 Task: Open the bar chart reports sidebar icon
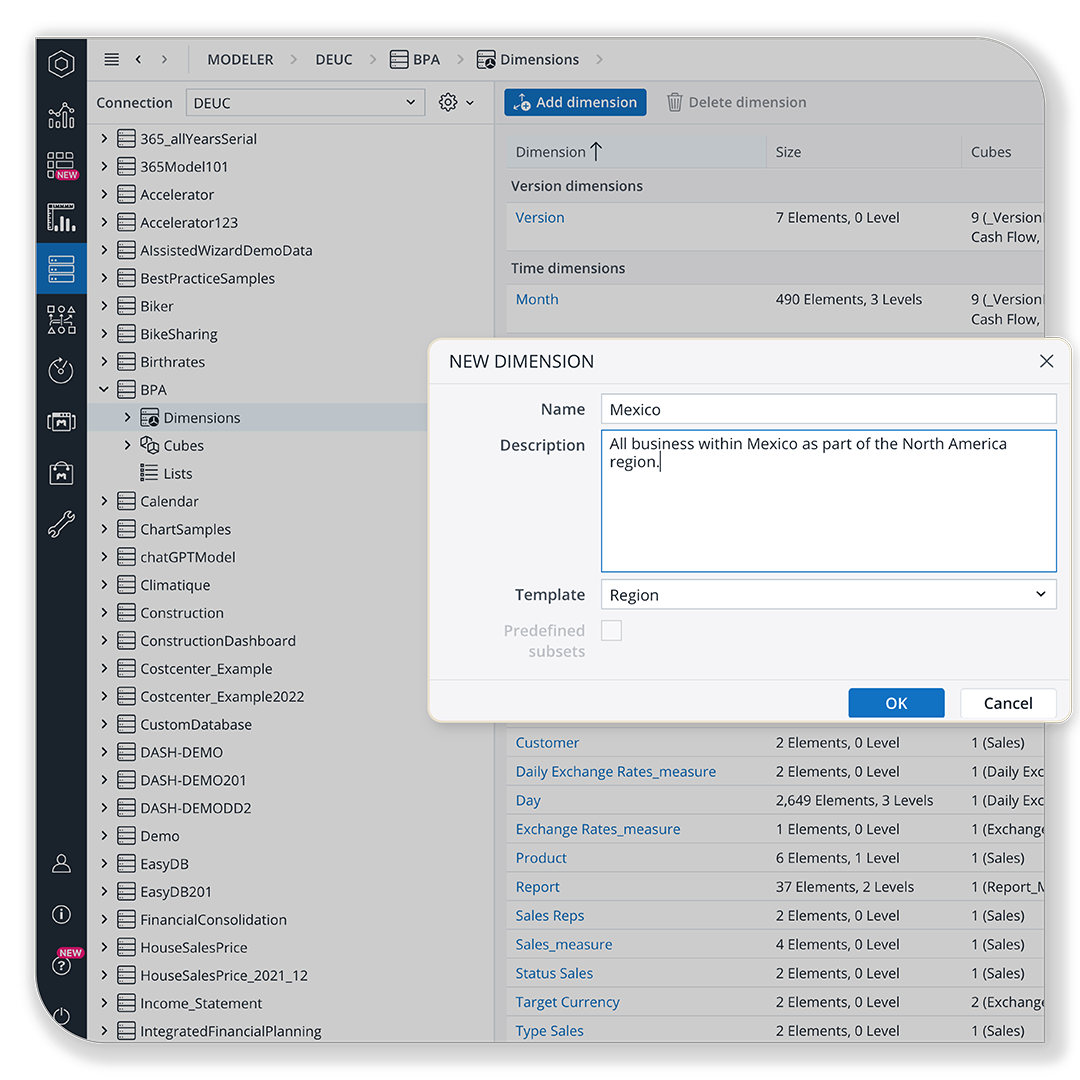point(61,217)
